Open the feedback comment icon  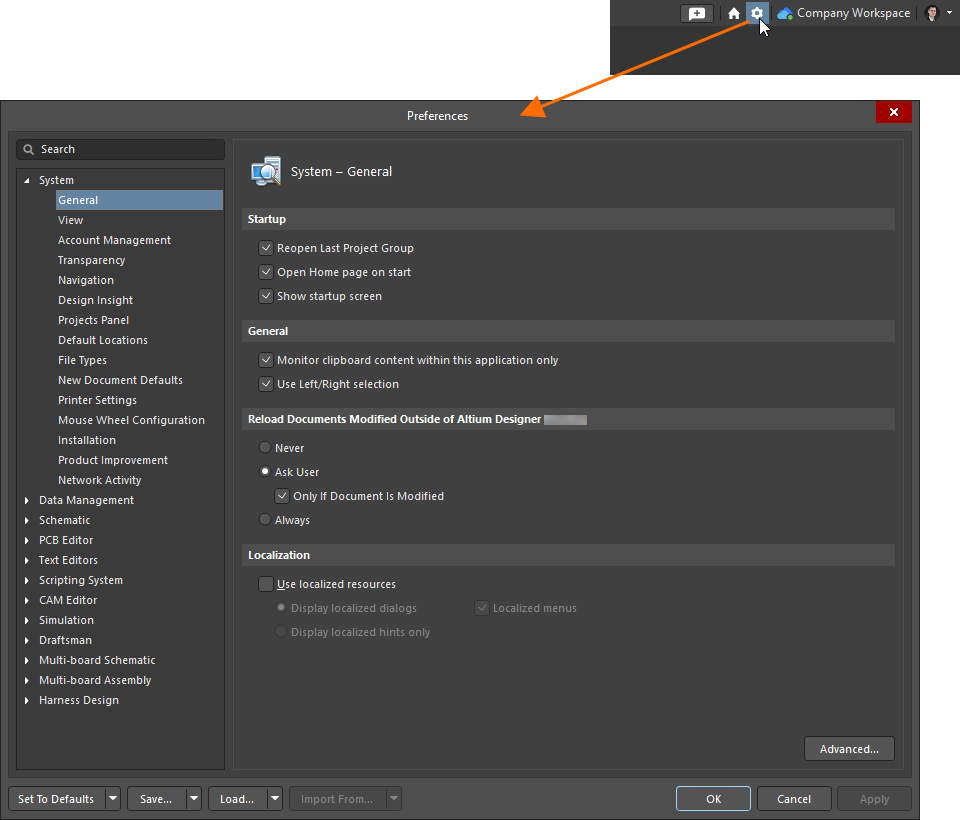(x=697, y=13)
